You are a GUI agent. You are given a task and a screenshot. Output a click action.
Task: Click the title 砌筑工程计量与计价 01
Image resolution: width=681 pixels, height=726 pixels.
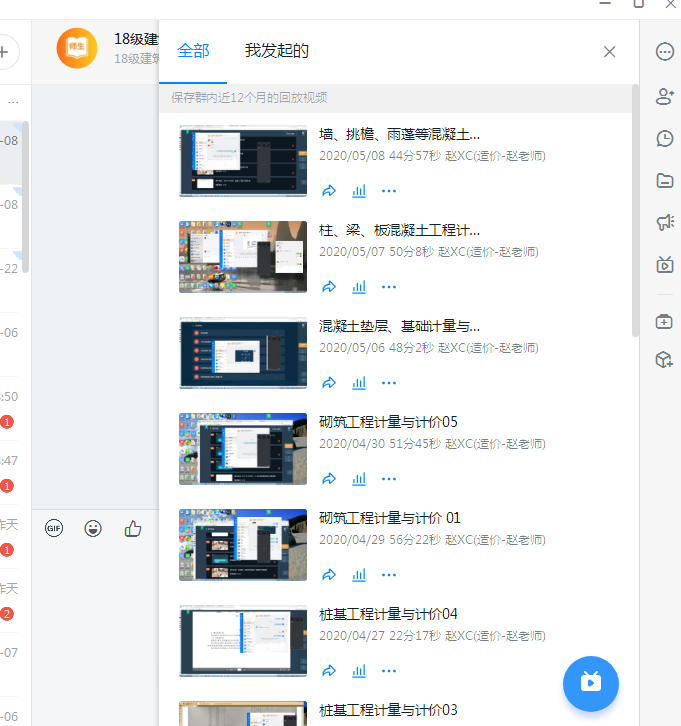click(x=390, y=518)
